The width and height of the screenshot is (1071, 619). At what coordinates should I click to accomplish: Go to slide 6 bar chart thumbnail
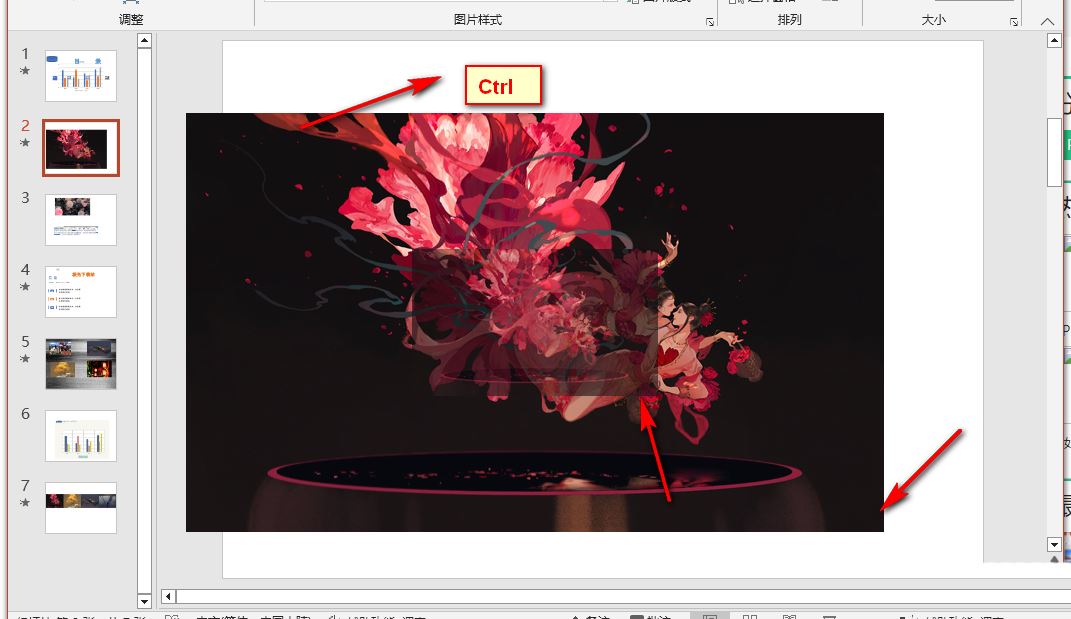point(81,436)
